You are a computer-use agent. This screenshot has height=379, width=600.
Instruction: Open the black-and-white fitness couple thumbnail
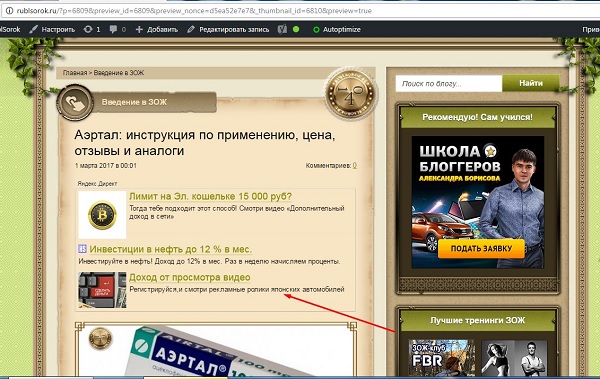514,358
